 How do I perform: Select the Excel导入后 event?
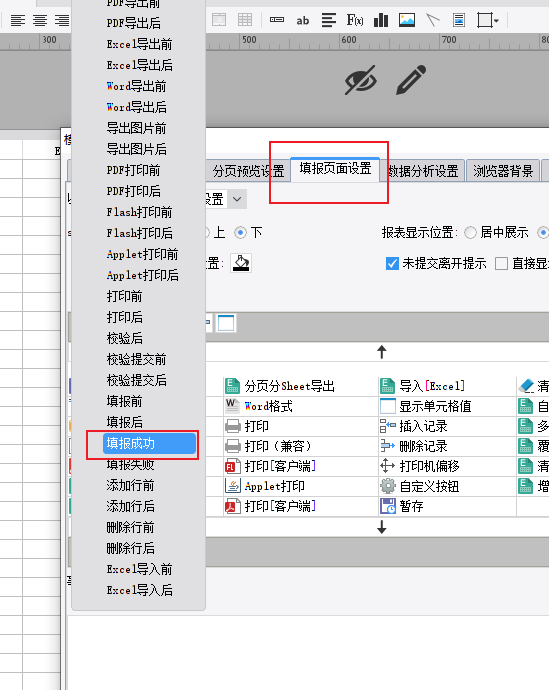(139, 590)
